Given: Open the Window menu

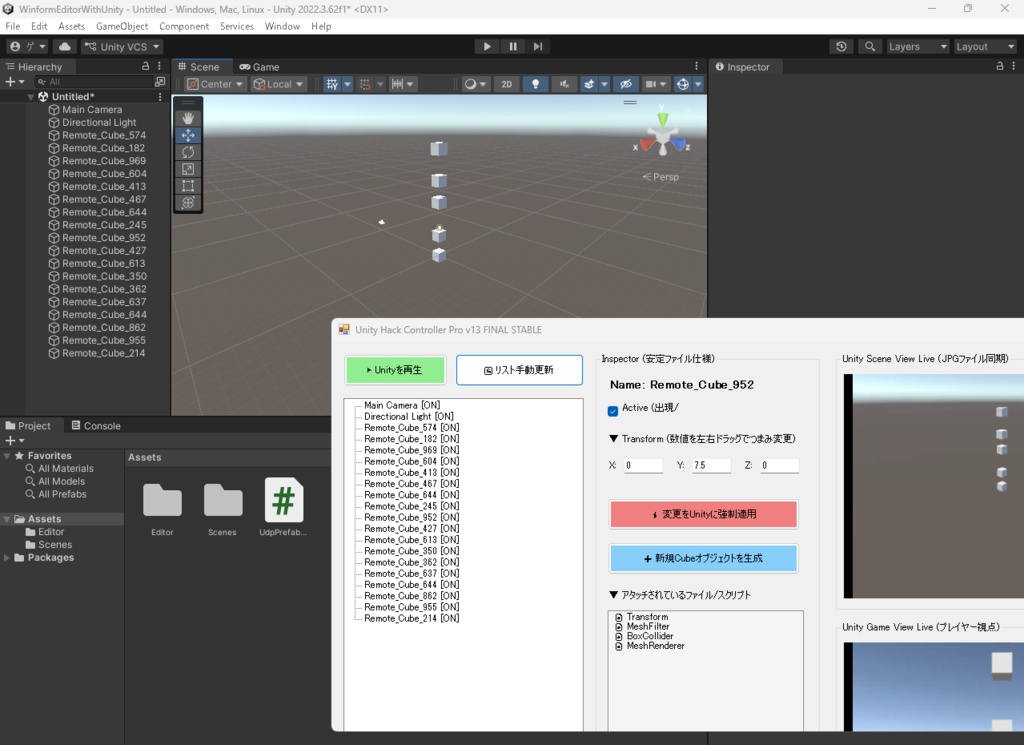Looking at the screenshot, I should [x=282, y=26].
